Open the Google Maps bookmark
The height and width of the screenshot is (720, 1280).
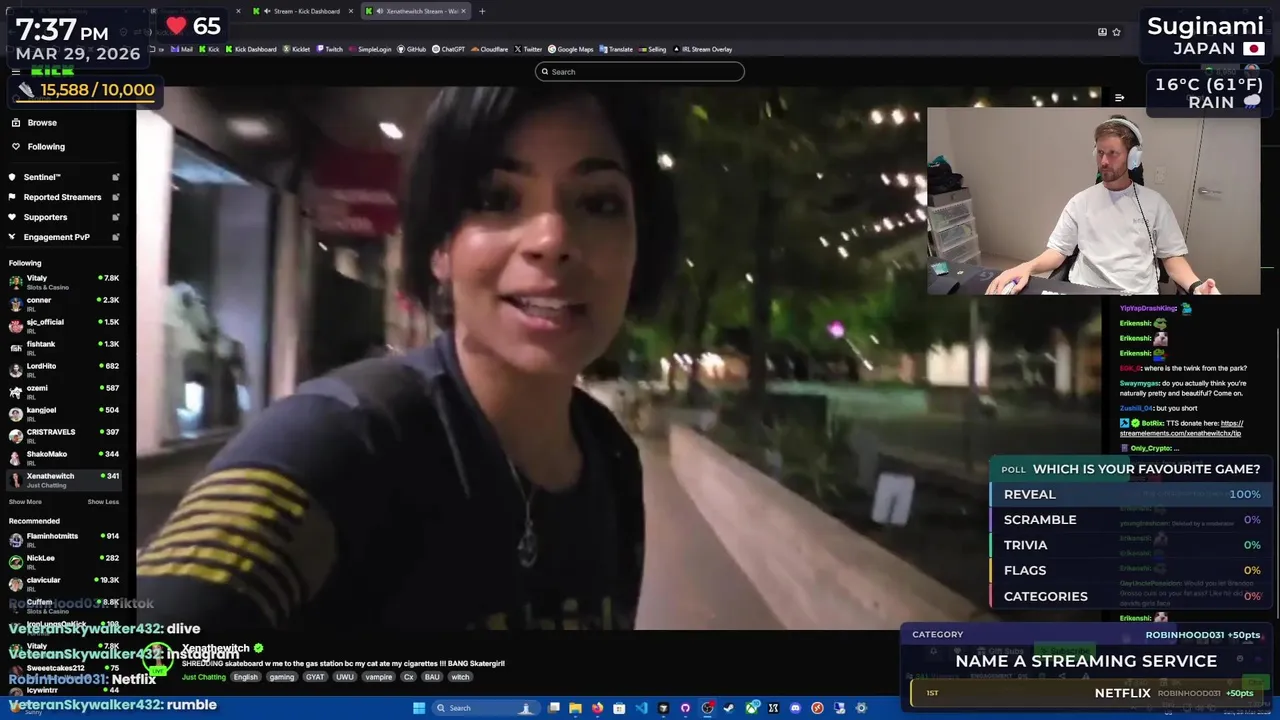(570, 49)
